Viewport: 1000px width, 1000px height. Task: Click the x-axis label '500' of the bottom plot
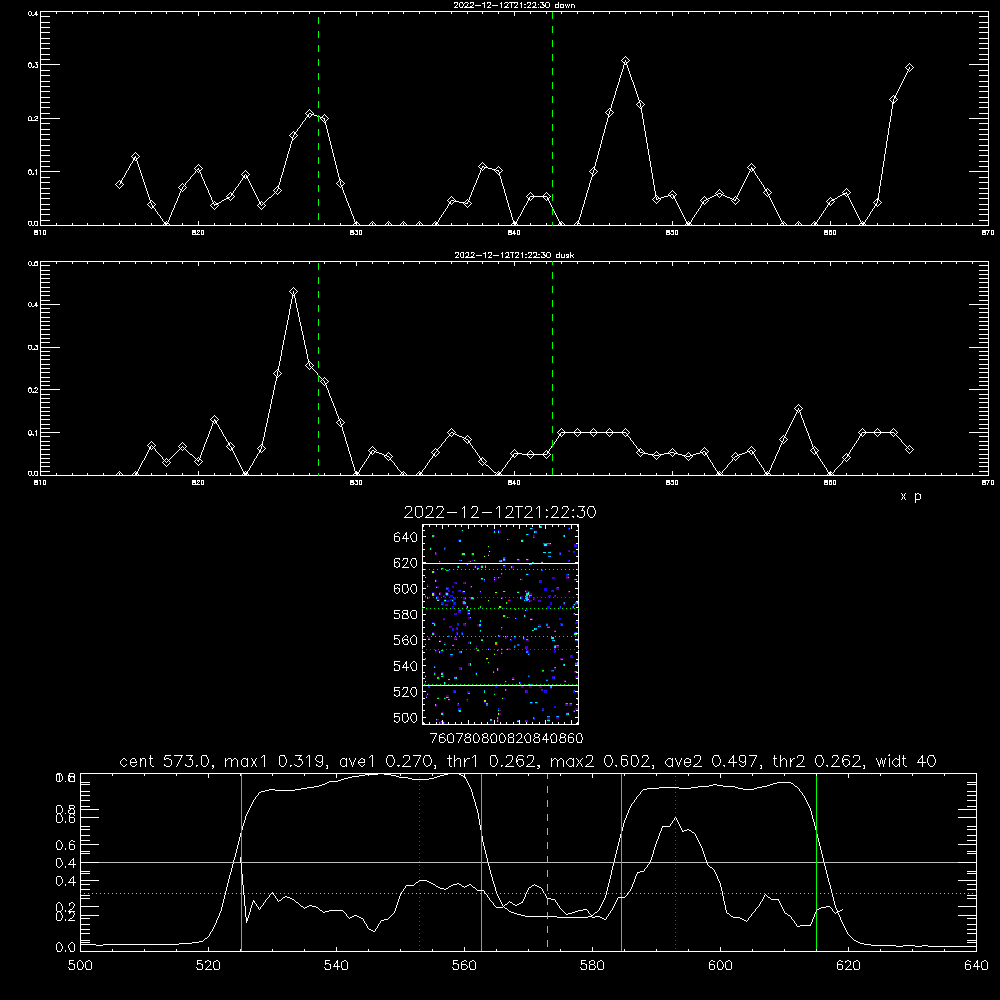point(80,966)
